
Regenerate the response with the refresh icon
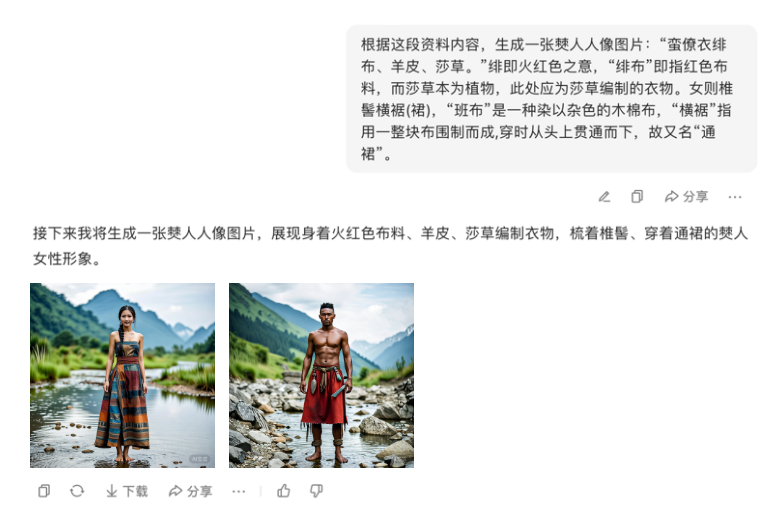point(77,491)
